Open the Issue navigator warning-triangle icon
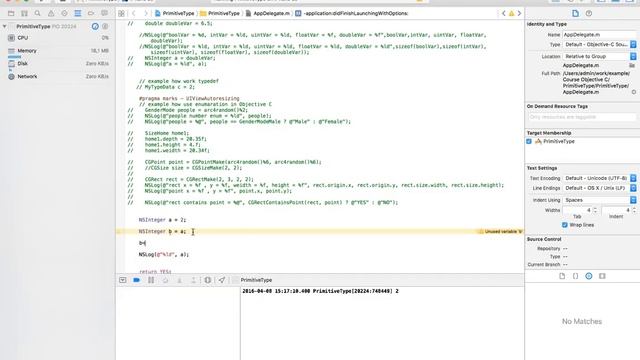This screenshot has height=360, width=640. 51,13
